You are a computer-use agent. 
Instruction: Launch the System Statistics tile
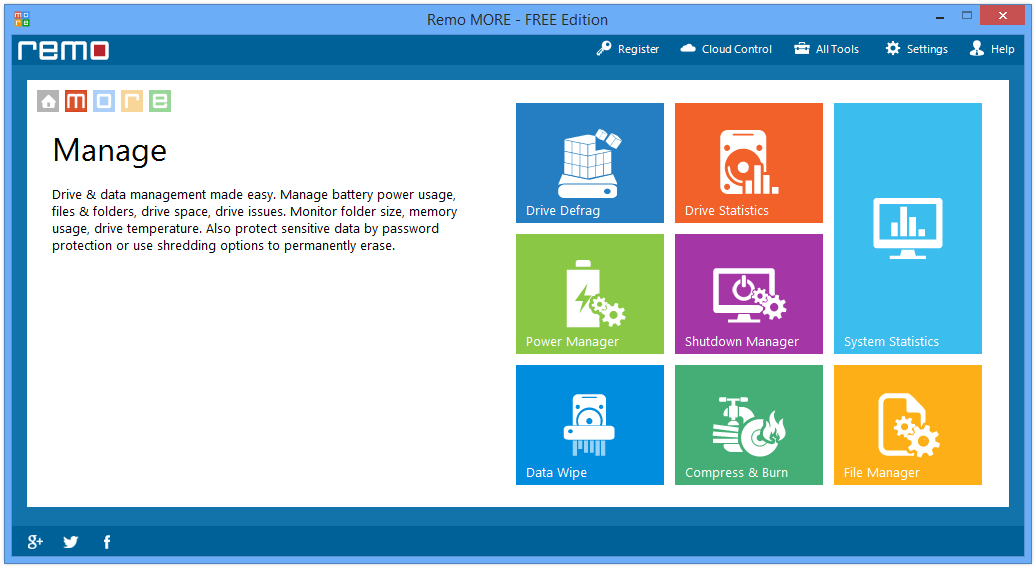(x=908, y=228)
